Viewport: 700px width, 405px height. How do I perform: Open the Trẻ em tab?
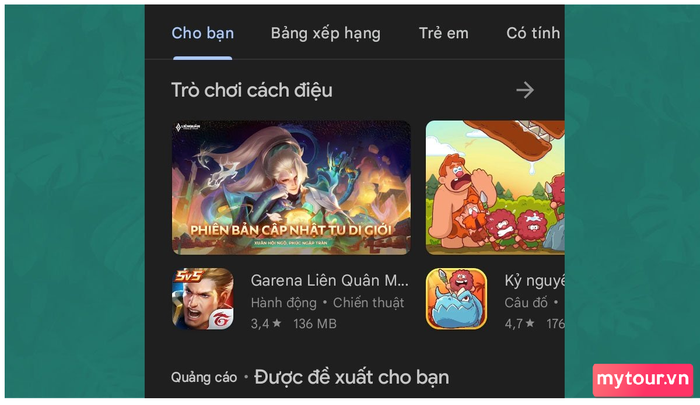pyautogui.click(x=444, y=33)
